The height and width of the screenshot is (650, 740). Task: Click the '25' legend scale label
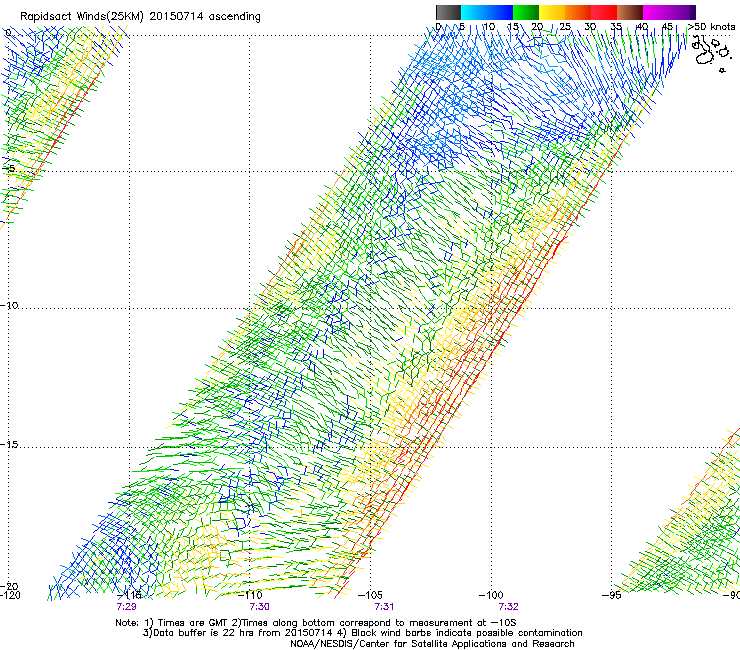point(565,26)
